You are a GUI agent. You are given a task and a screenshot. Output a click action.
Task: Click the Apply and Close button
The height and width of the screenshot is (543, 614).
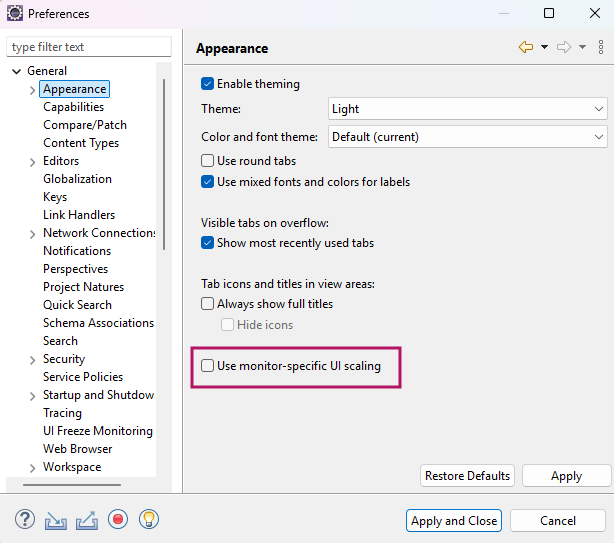coord(454,520)
